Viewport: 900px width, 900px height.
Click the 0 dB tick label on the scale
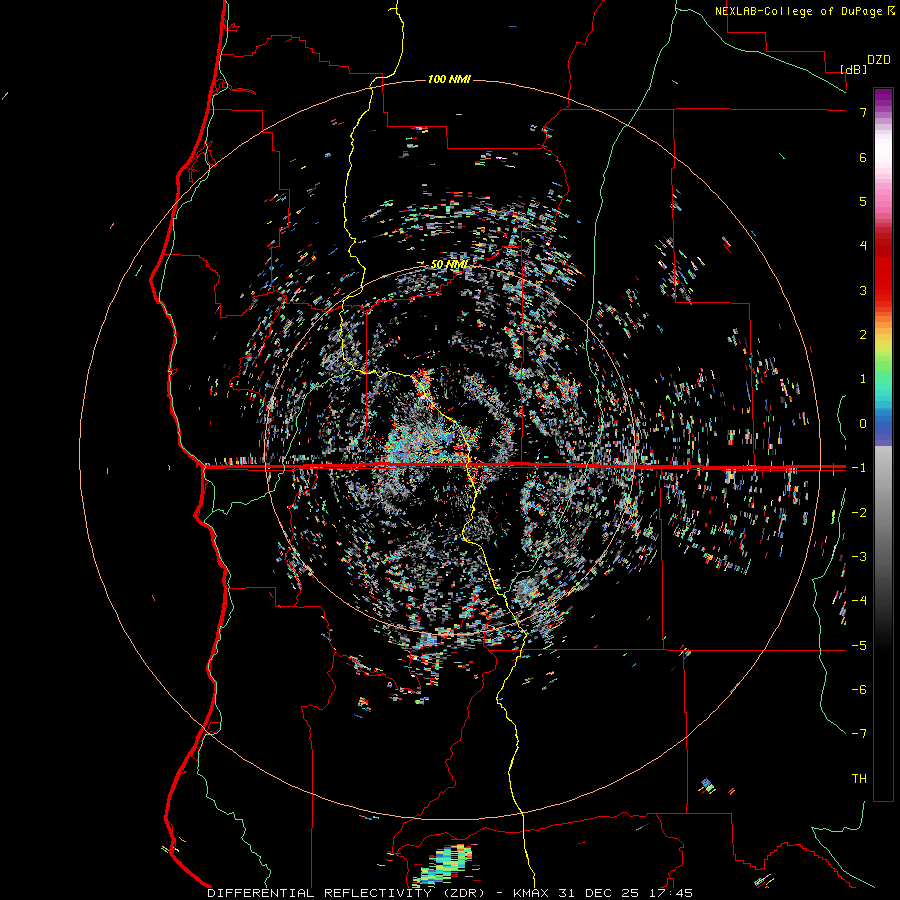[x=863, y=424]
